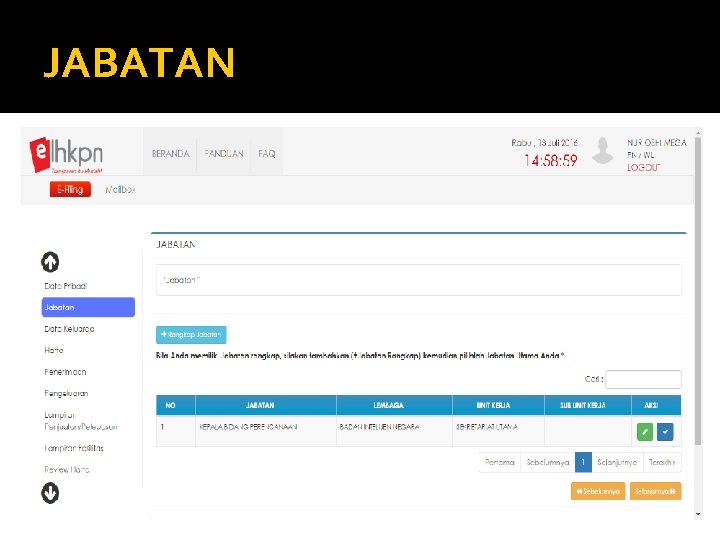Image resolution: width=720 pixels, height=540 pixels.
Task: Go to Harta section
Action: (54, 350)
